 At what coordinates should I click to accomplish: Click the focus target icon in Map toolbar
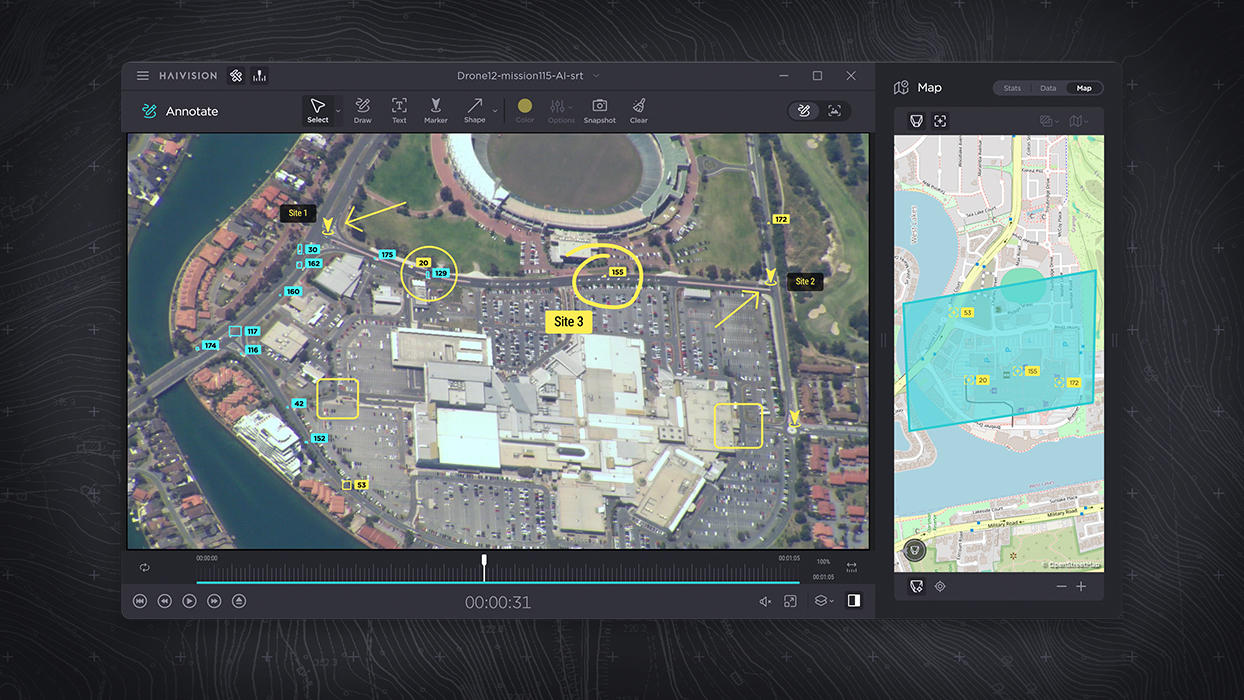(940, 121)
